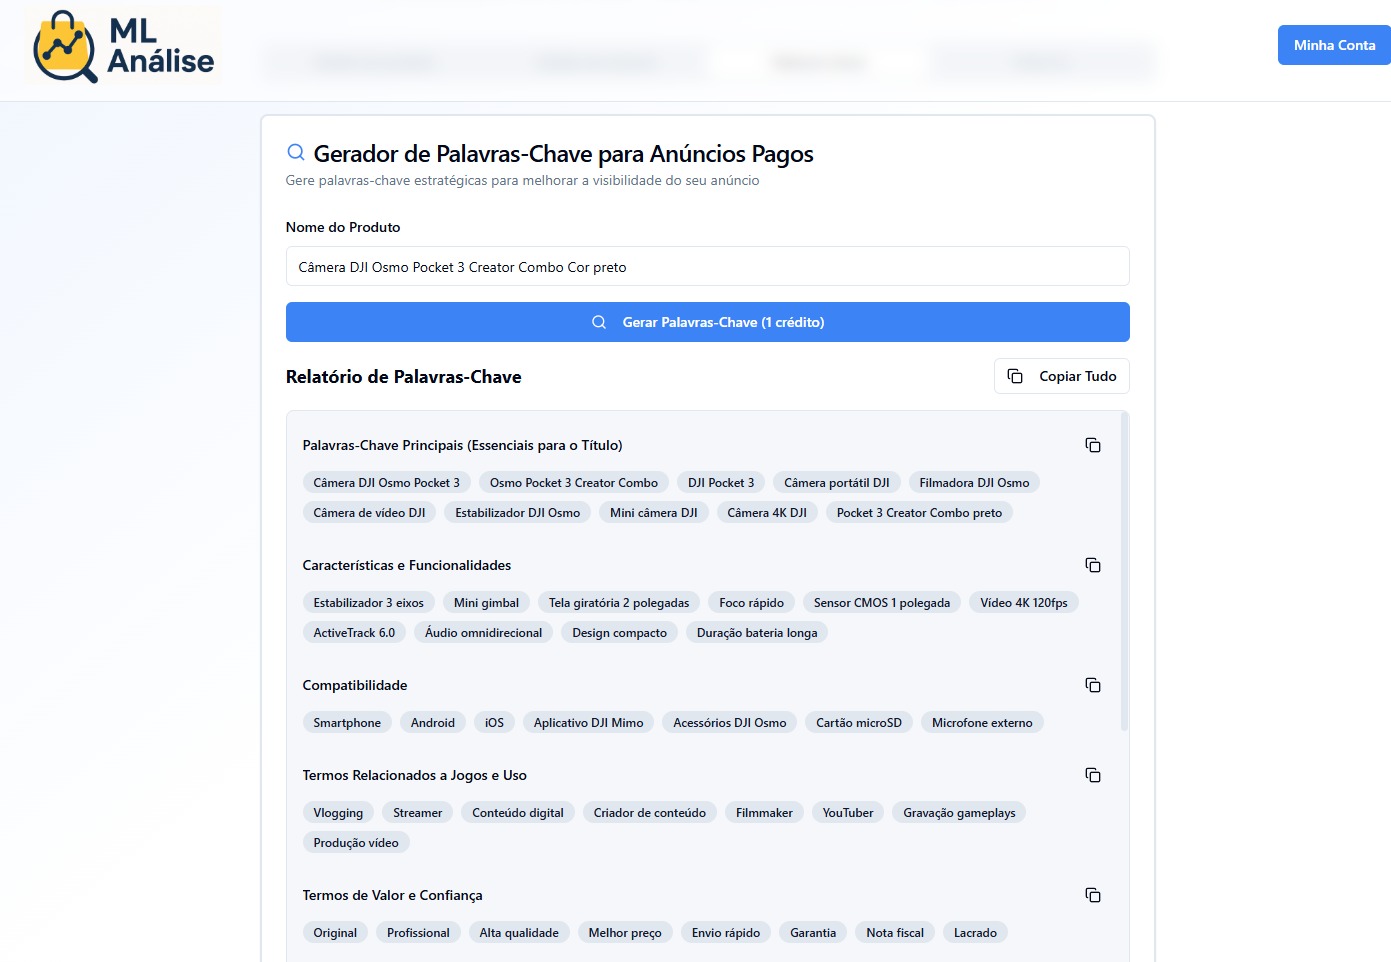The image size is (1391, 962).
Task: Click the Filmadora DJI Osmo tag
Action: point(974,483)
